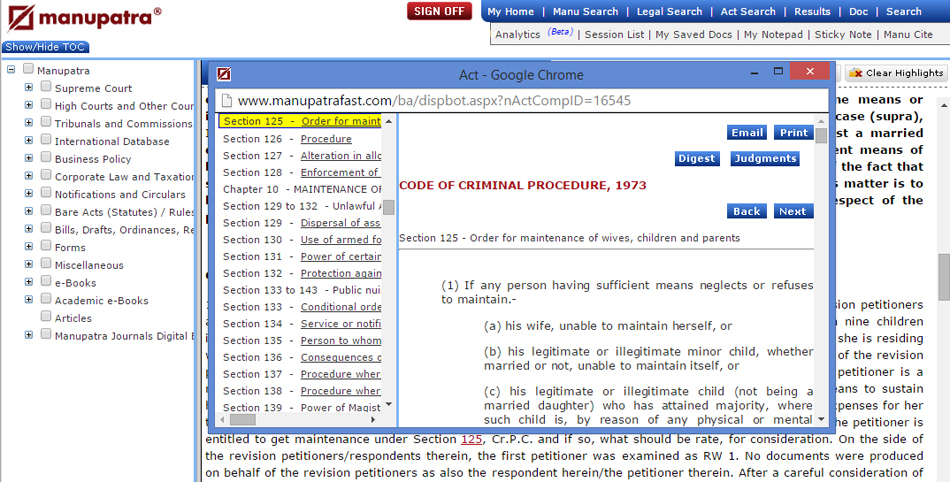Click the page icon in address bar
Image resolution: width=950 pixels, height=482 pixels.
click(x=226, y=101)
